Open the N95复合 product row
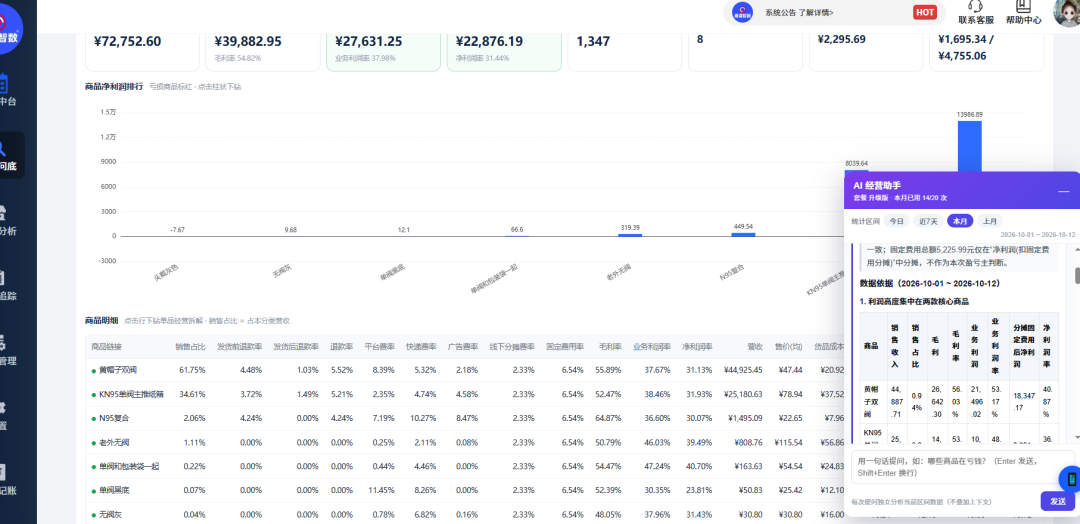Screen dimensions: 1080x524 tap(465, 418)
